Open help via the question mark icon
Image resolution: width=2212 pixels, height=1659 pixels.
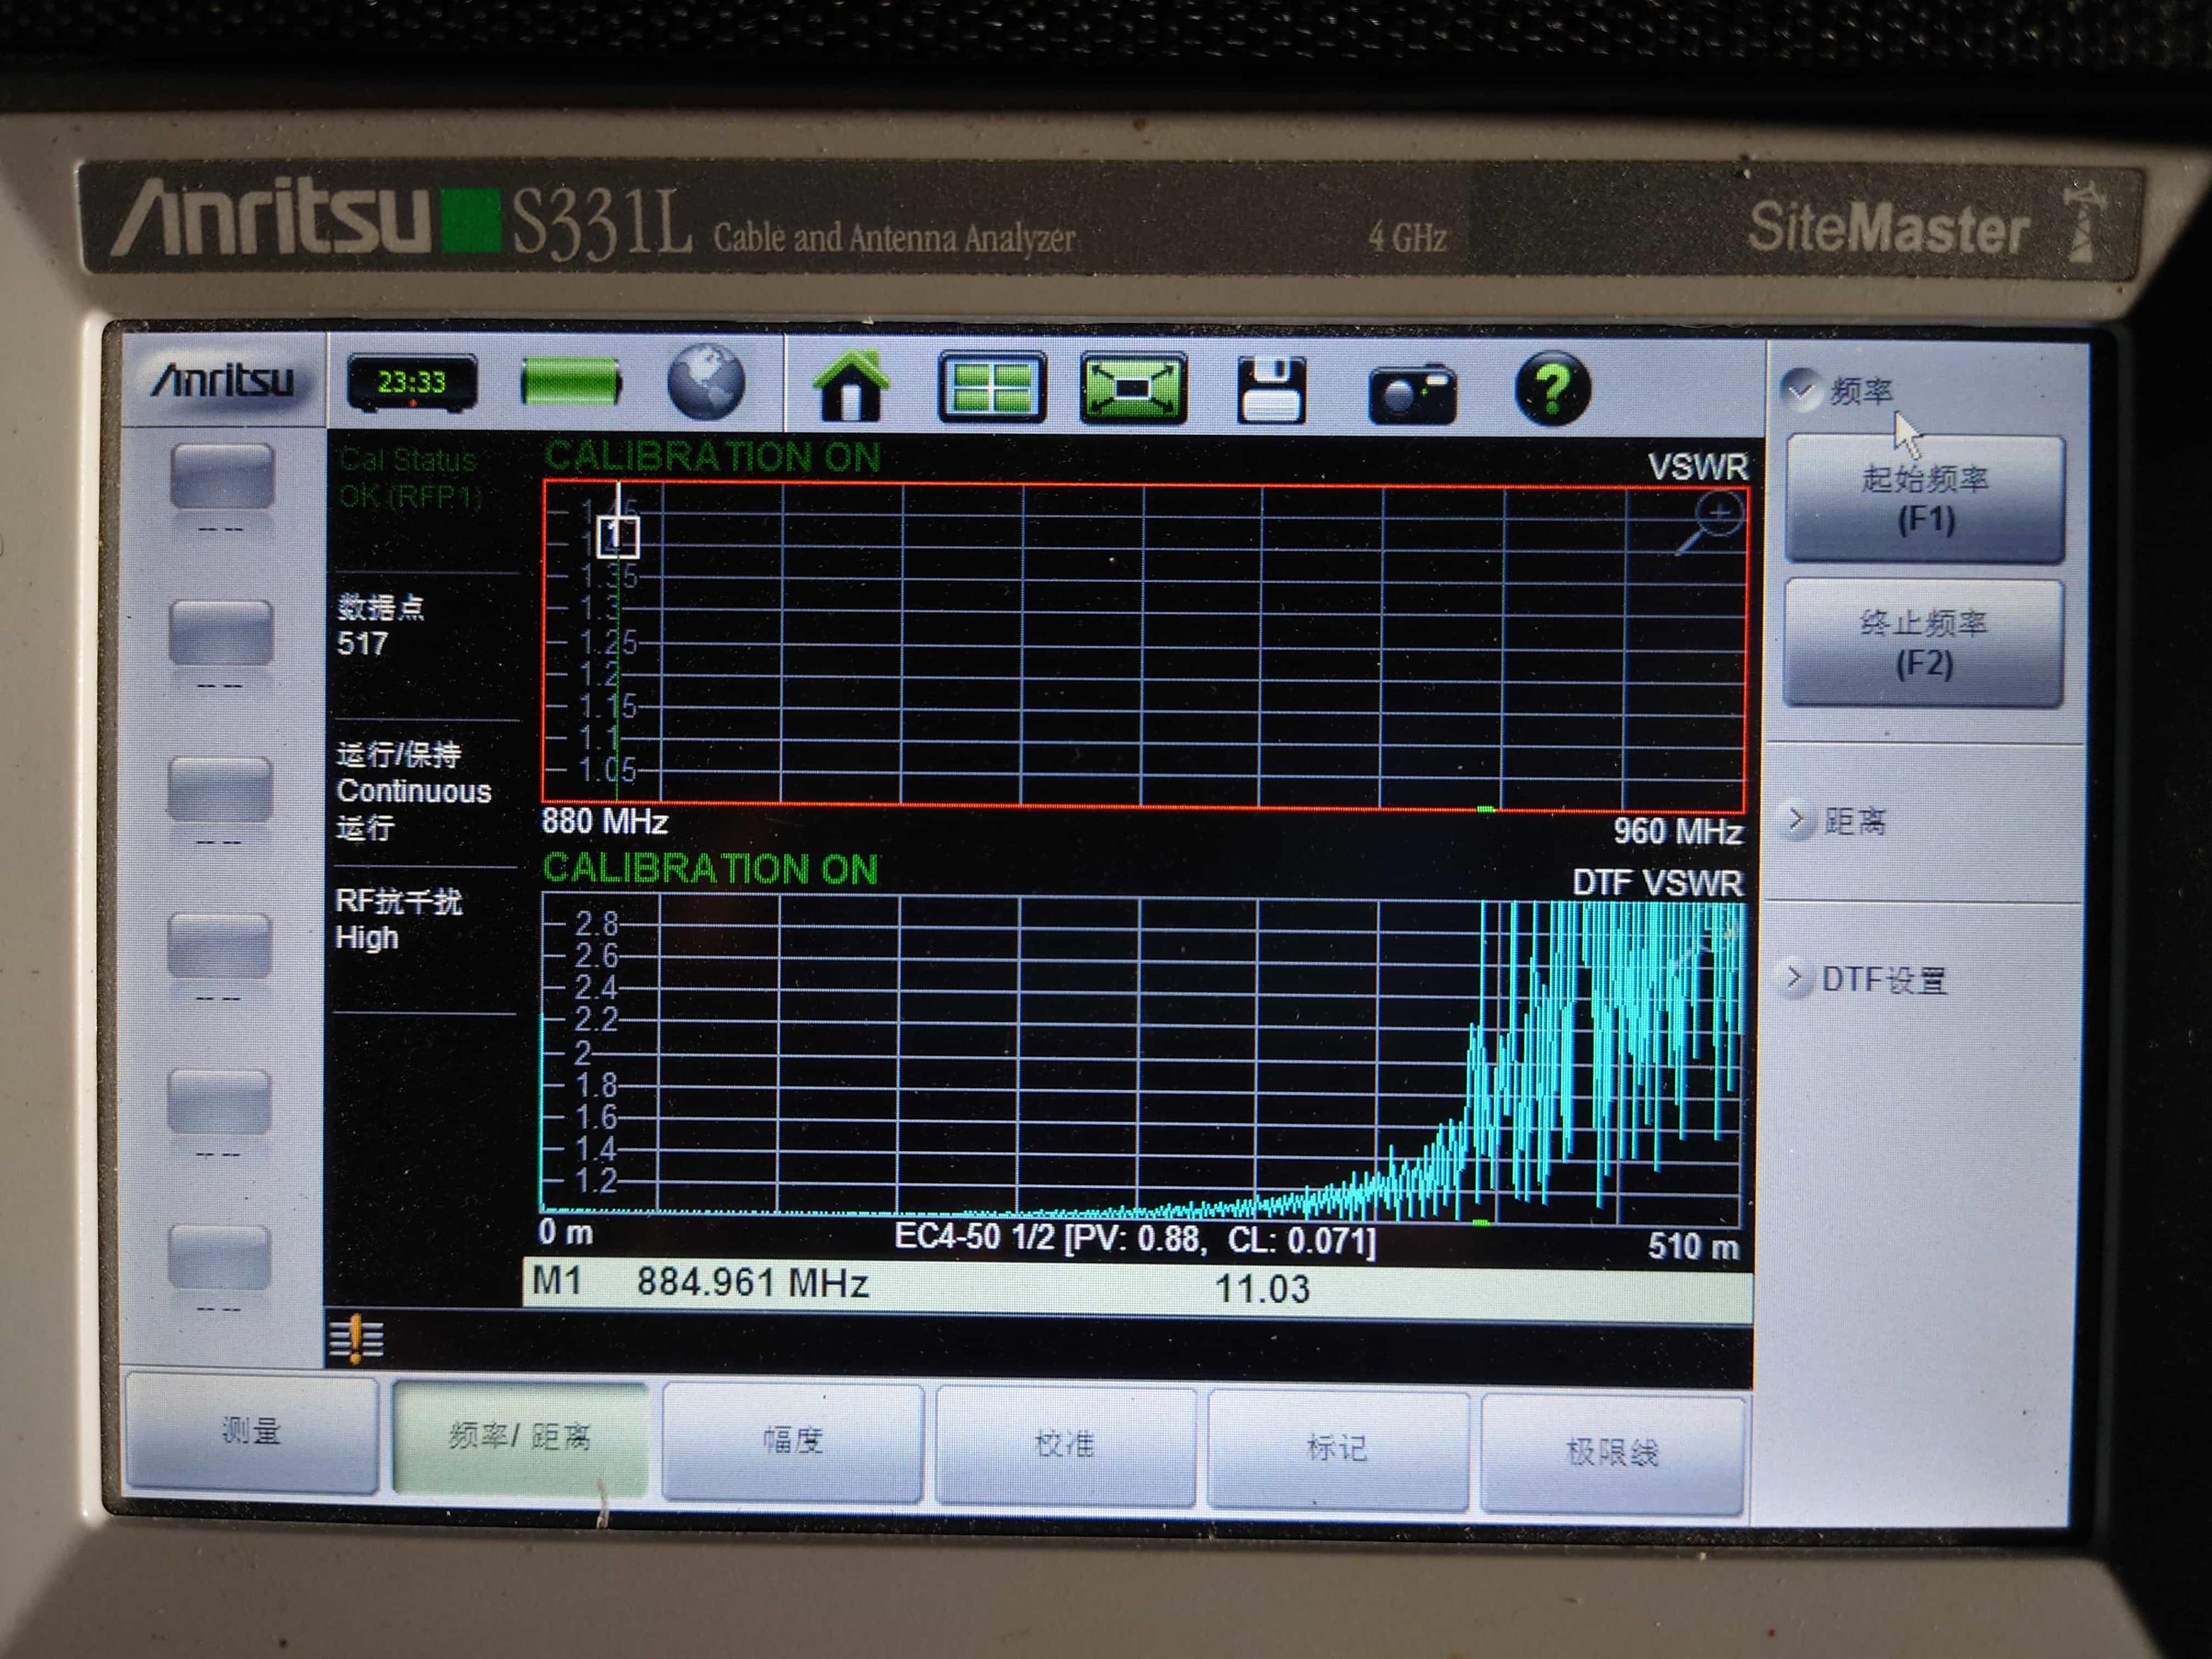(x=1551, y=389)
